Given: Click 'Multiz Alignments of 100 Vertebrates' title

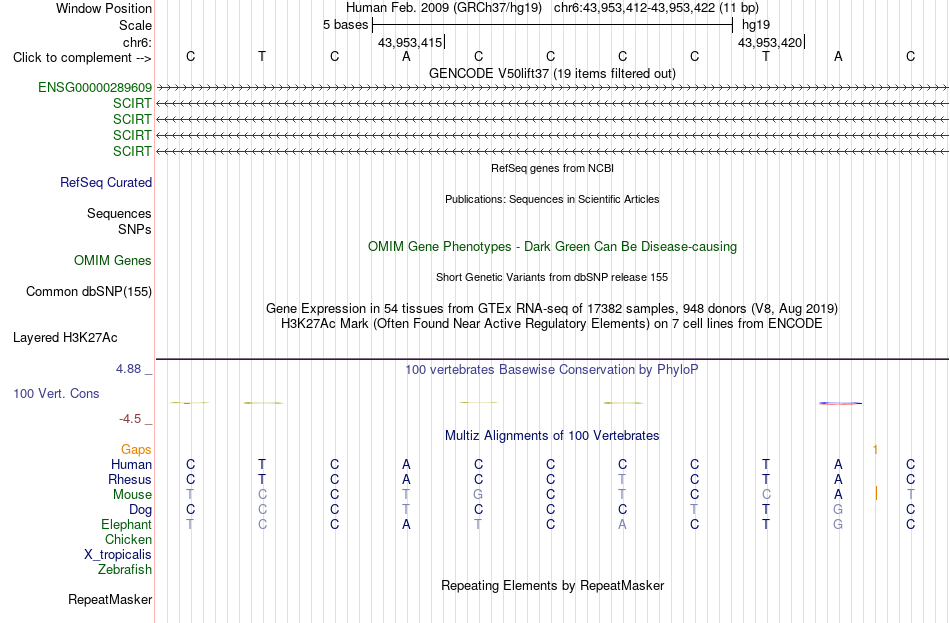Looking at the screenshot, I should (x=552, y=436).
